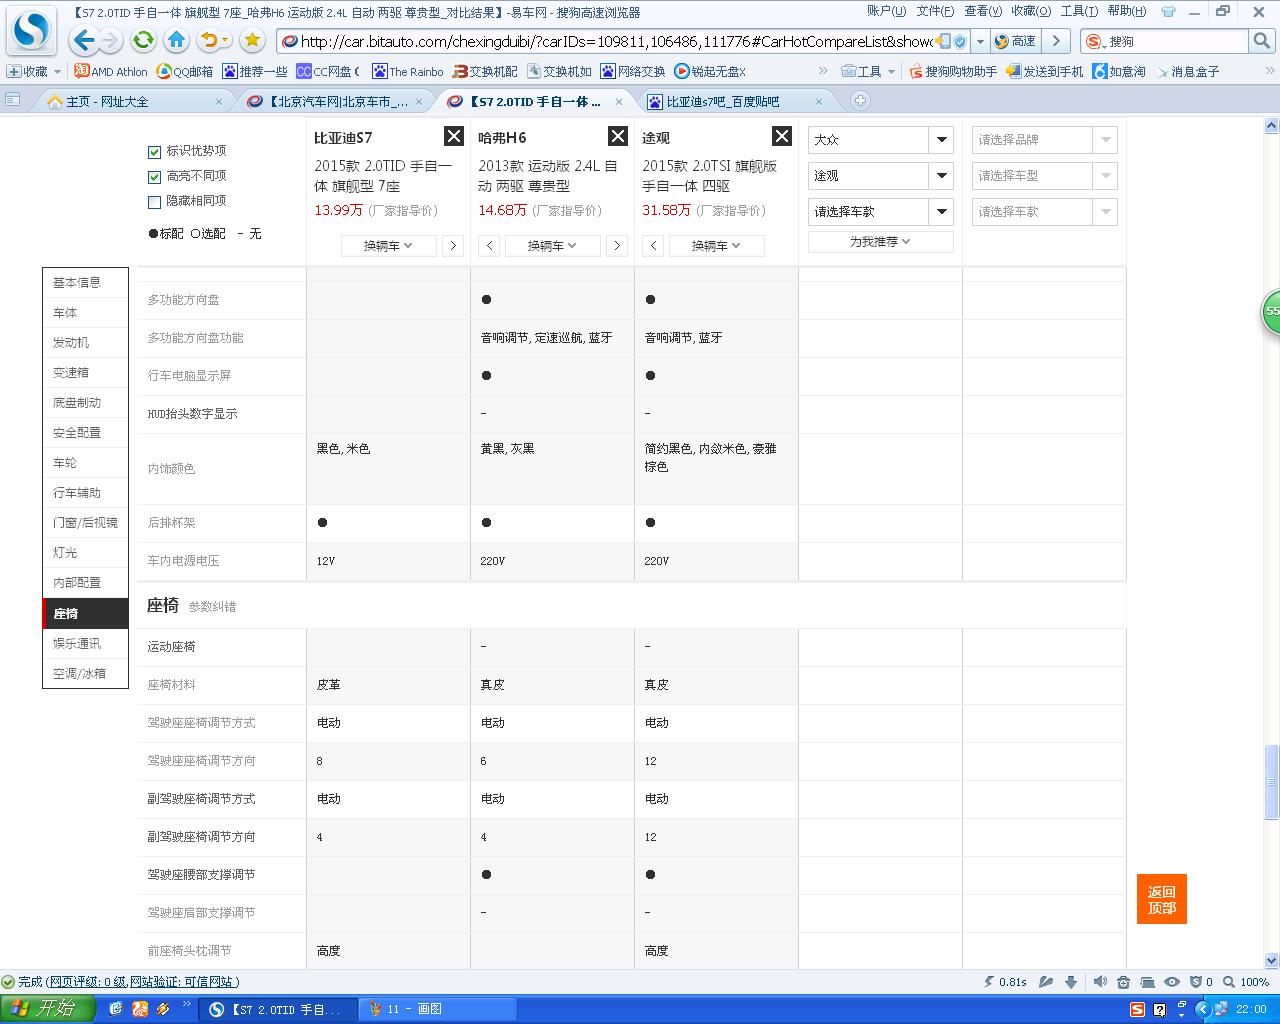Screen dimensions: 1280x1024
Task: Move 哈弗H6 column right with arrow
Action: coord(617,246)
